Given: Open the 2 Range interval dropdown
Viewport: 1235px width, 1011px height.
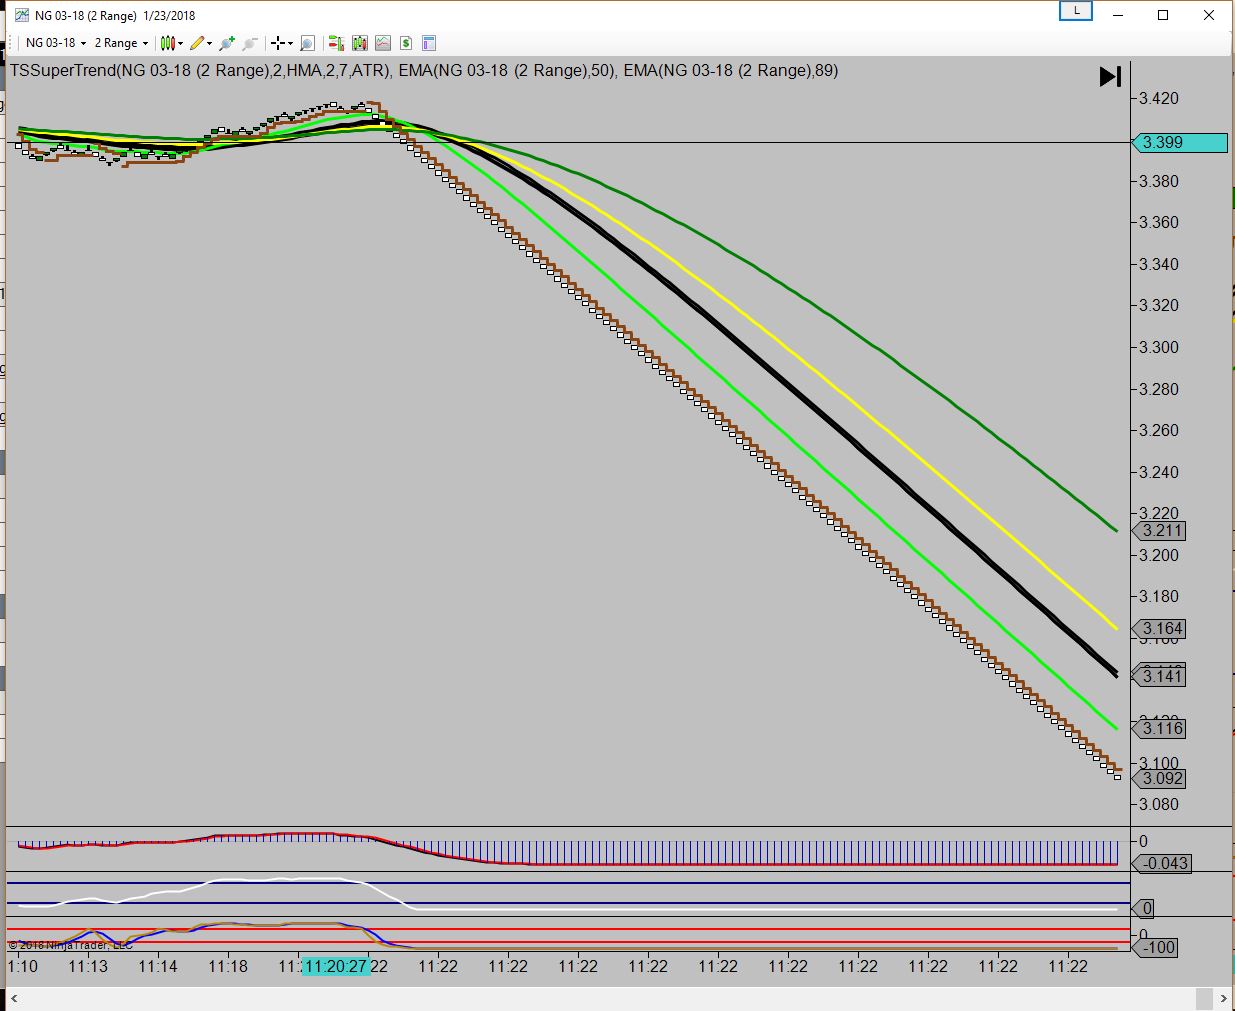Looking at the screenshot, I should 121,43.
